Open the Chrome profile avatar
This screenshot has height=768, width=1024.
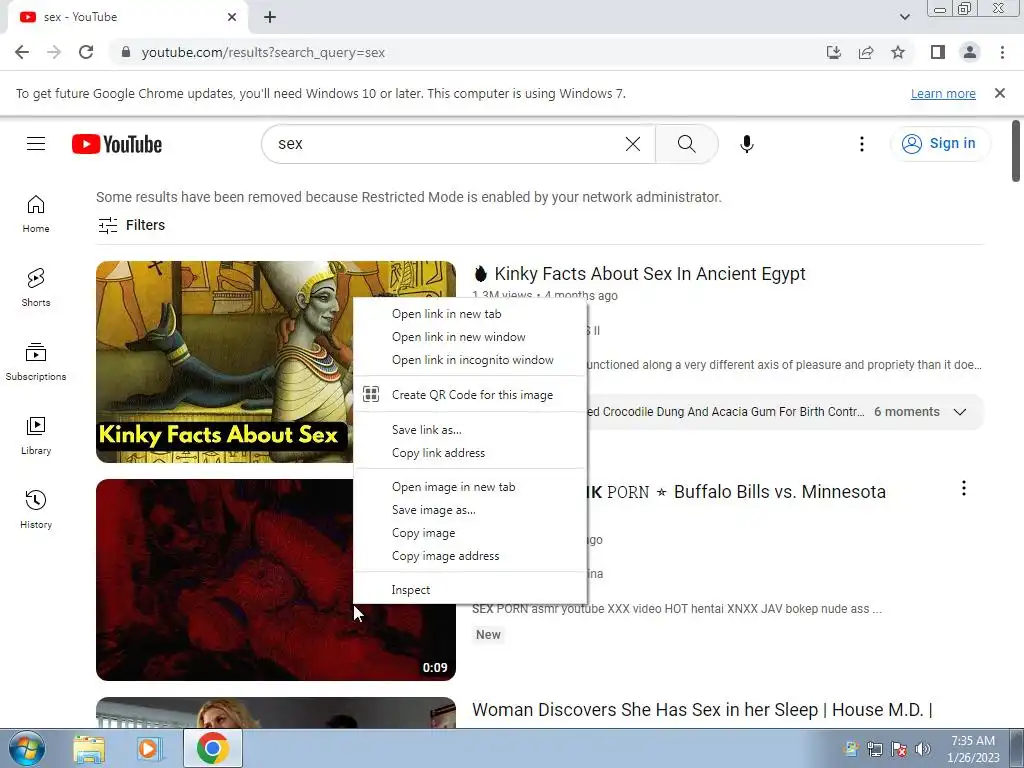970,52
